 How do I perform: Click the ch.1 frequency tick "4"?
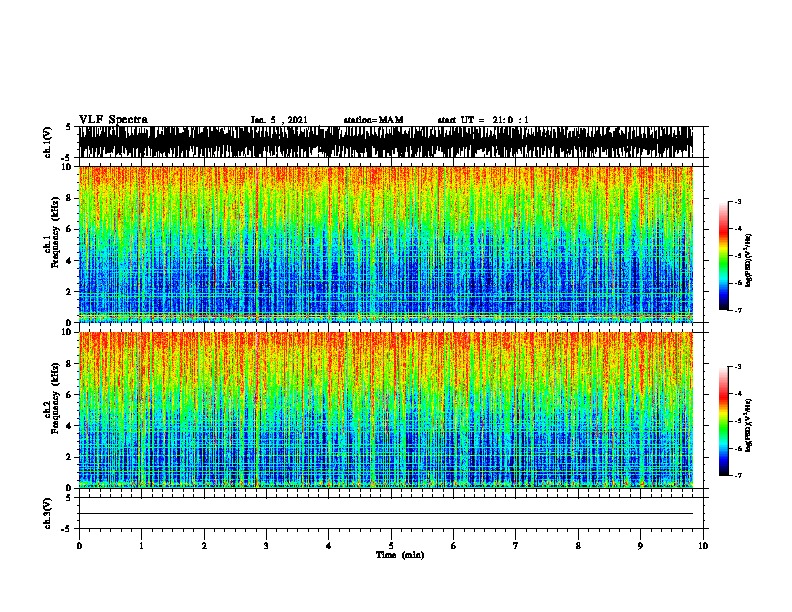69,261
